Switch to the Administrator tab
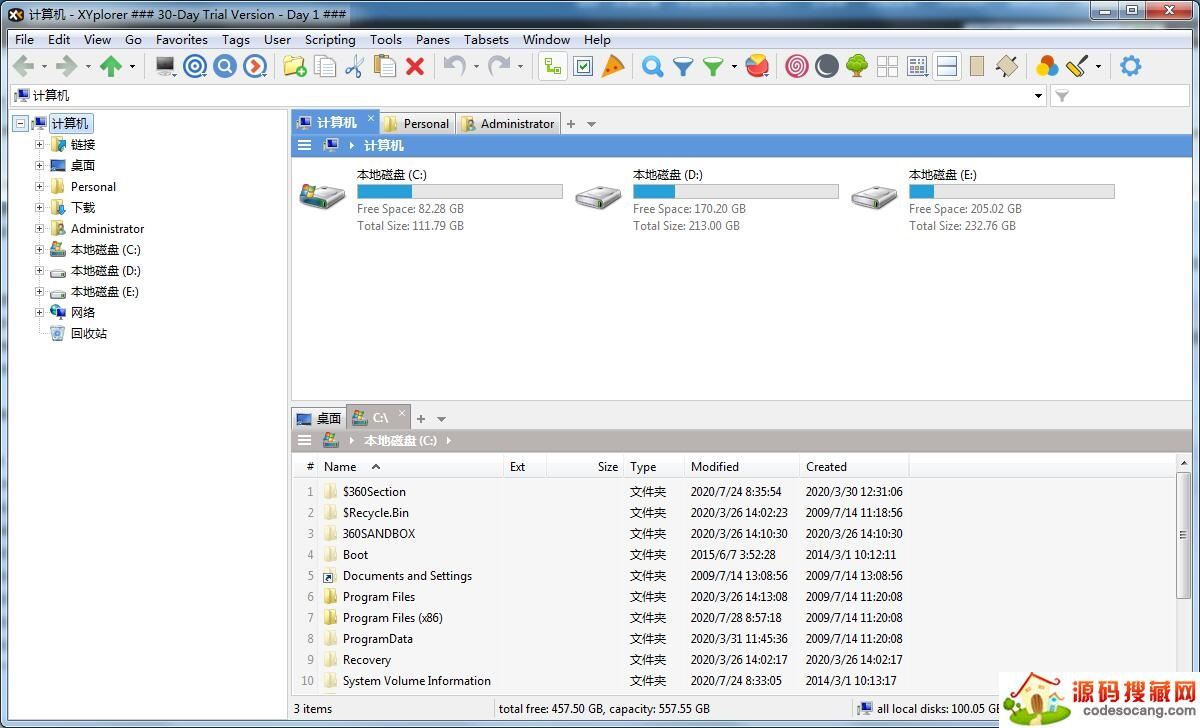Screen dimensions: 1200x728 (508, 124)
